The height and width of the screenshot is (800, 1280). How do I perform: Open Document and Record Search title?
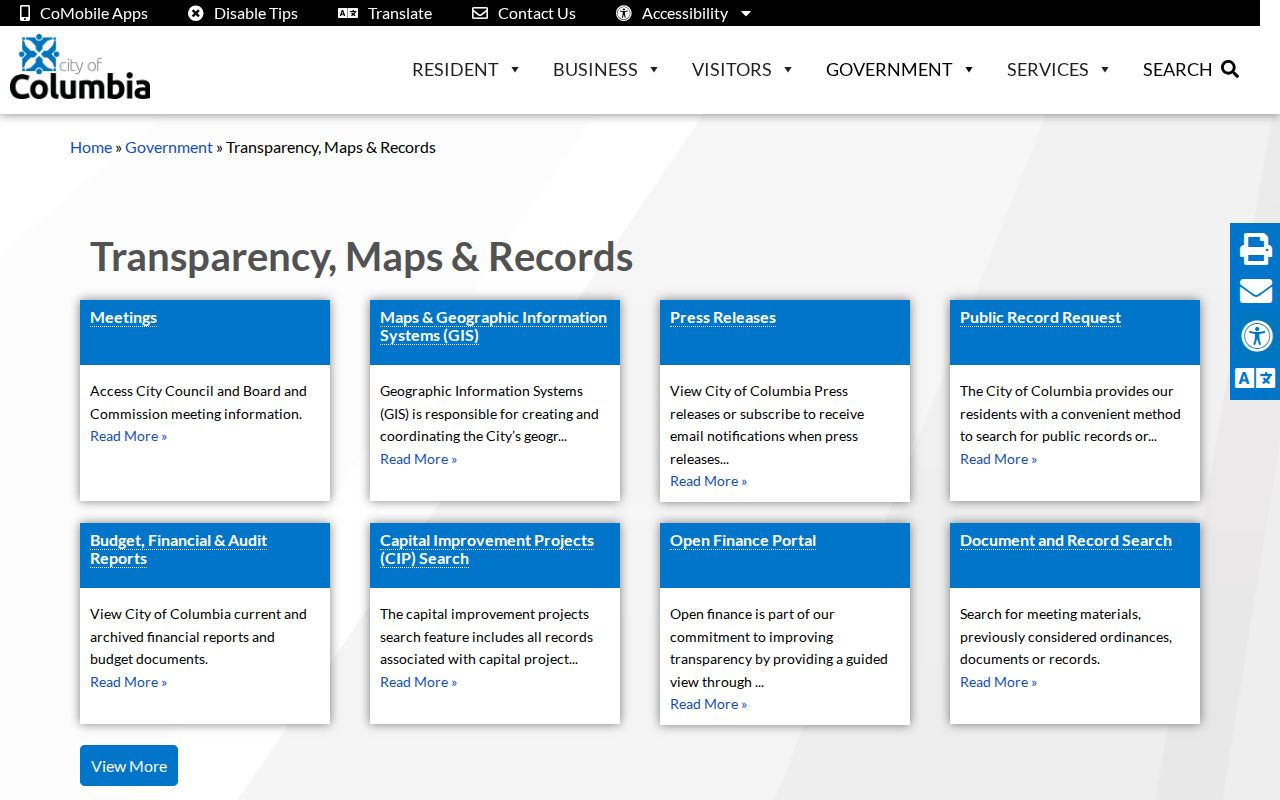coord(1066,541)
